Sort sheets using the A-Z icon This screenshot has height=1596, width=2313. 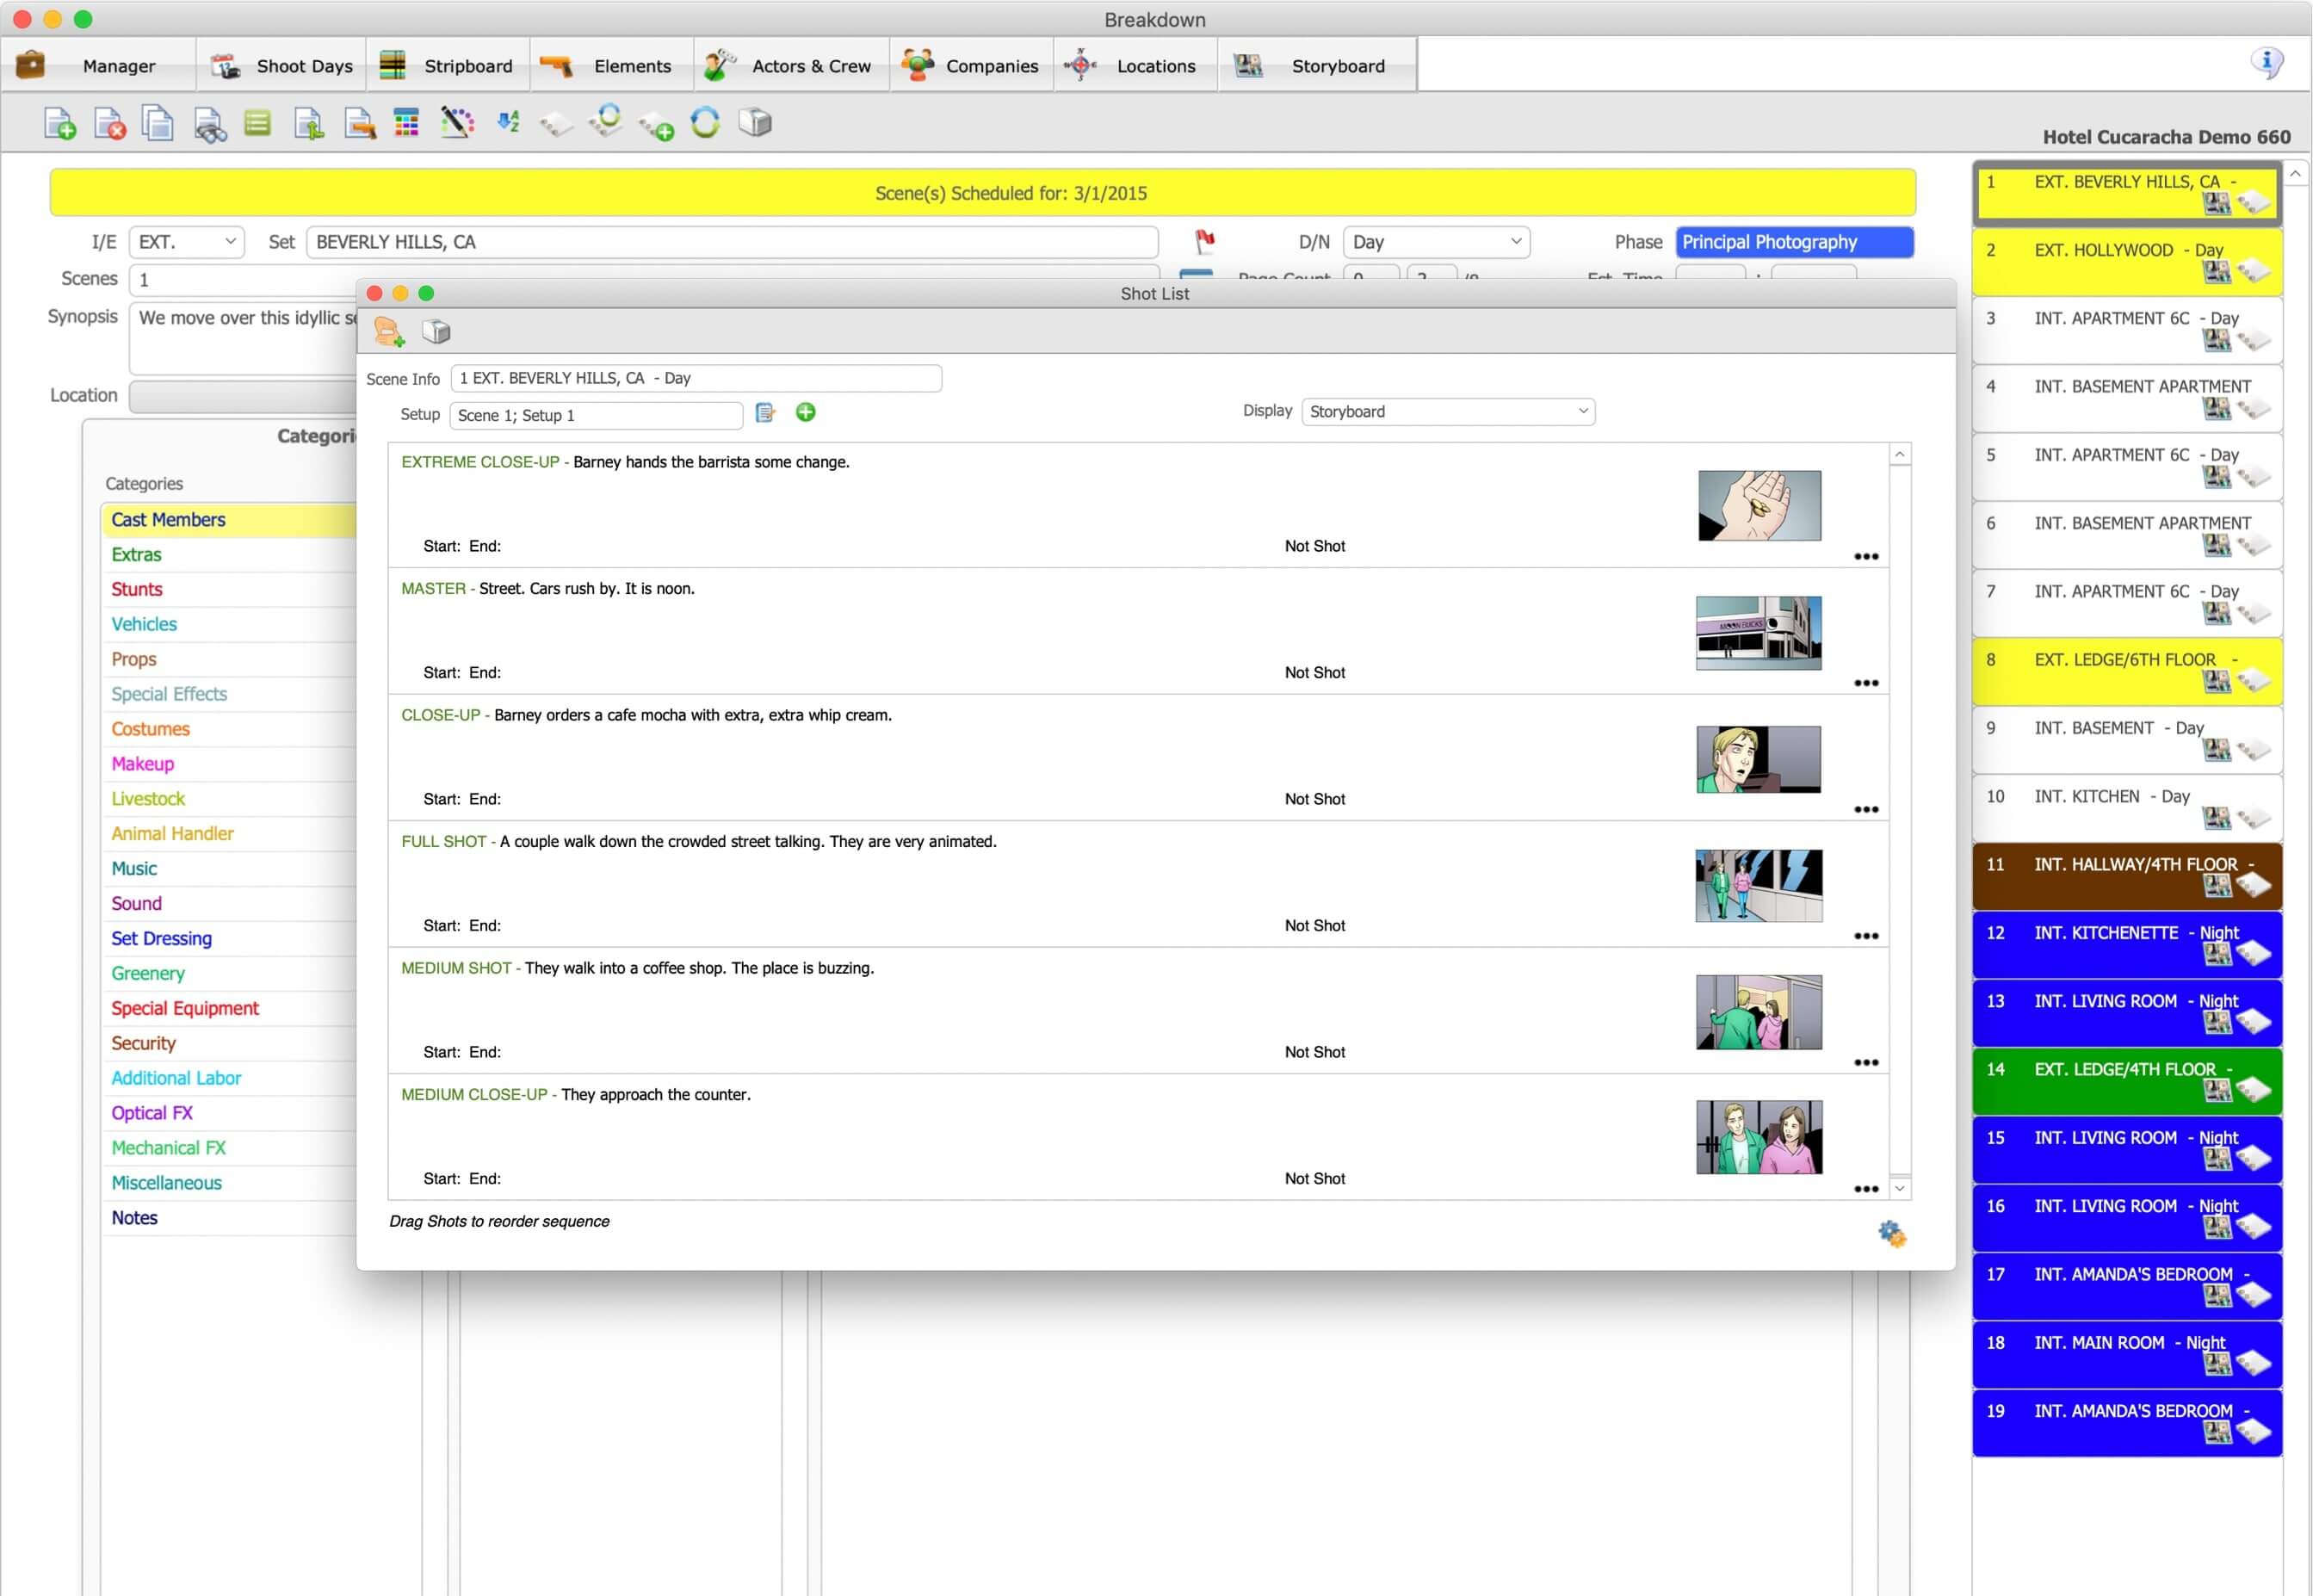(x=507, y=122)
